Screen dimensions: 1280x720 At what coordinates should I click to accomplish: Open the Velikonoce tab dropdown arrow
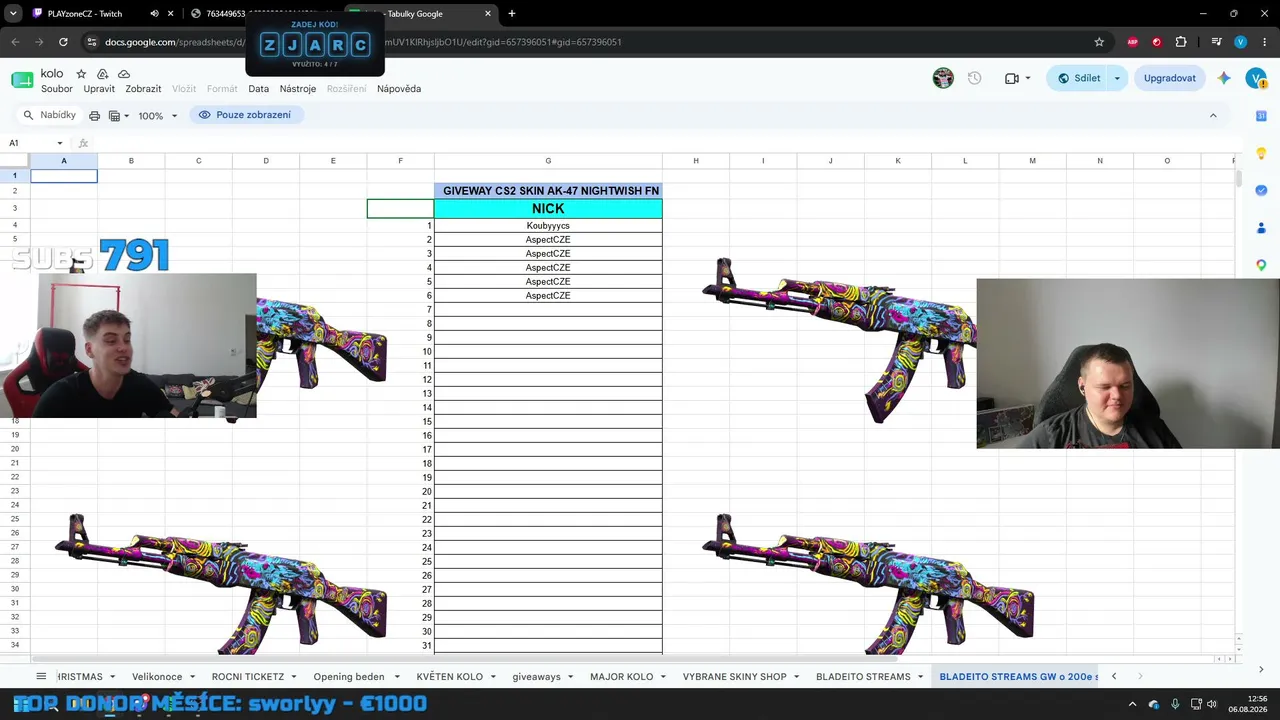pos(195,677)
